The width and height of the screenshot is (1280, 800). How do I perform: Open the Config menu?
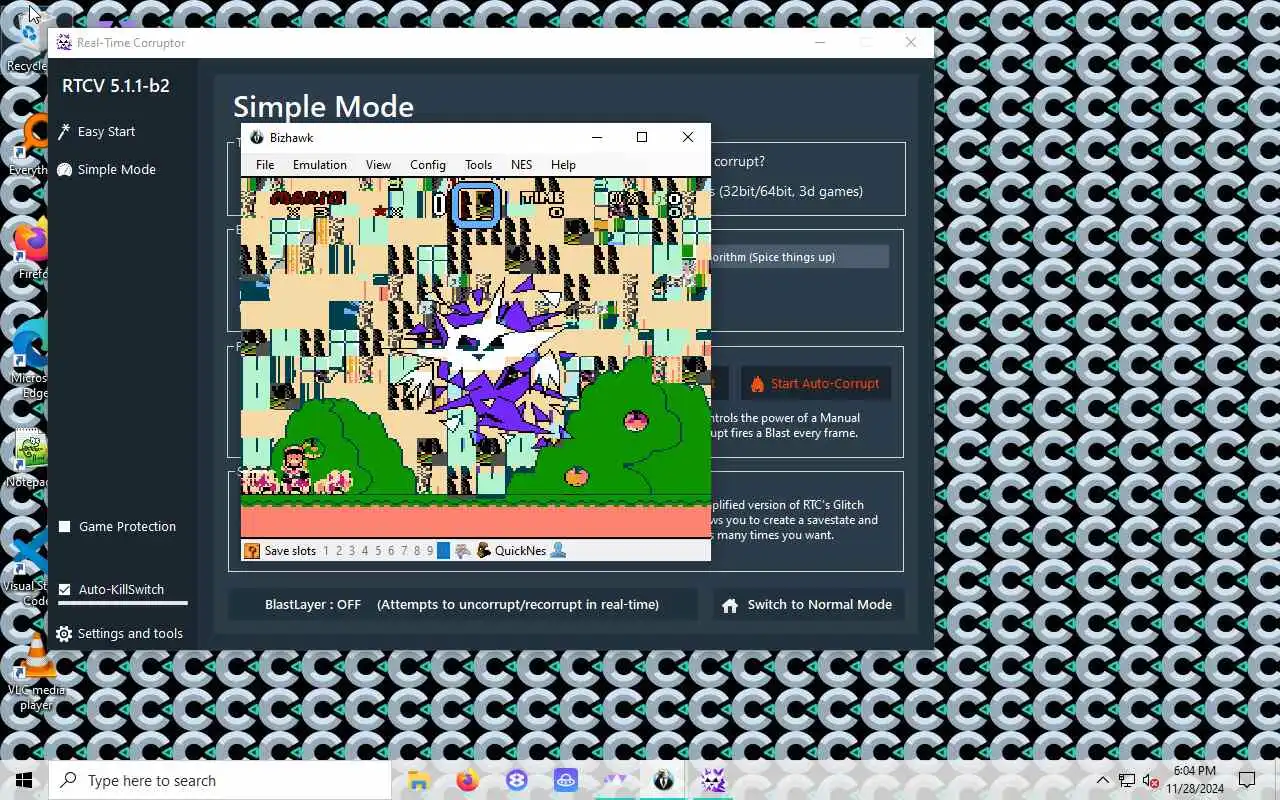coord(427,165)
